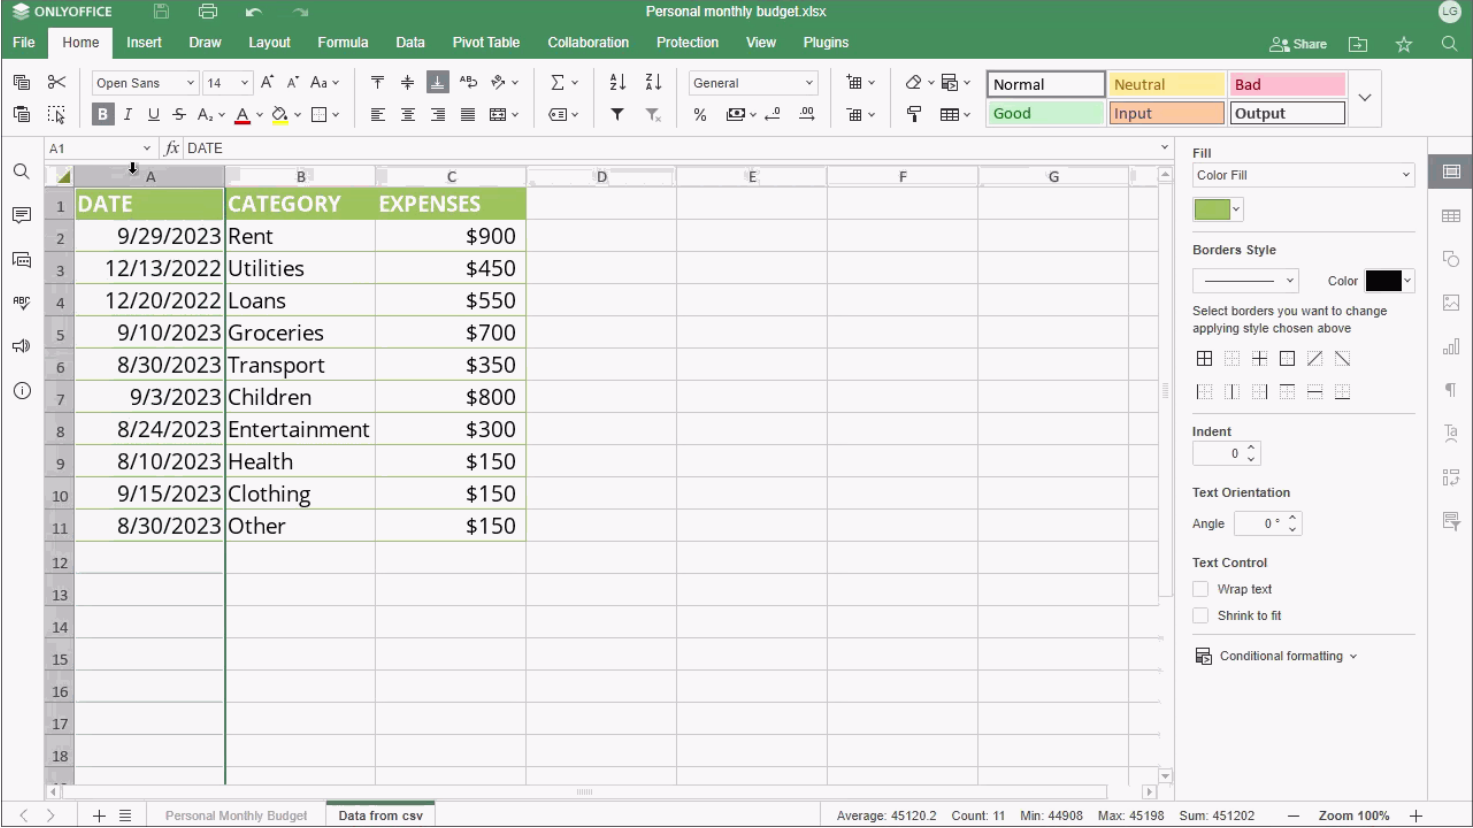Open the Color Fill type dropdown
This screenshot has height=828, width=1473.
point(1303,175)
